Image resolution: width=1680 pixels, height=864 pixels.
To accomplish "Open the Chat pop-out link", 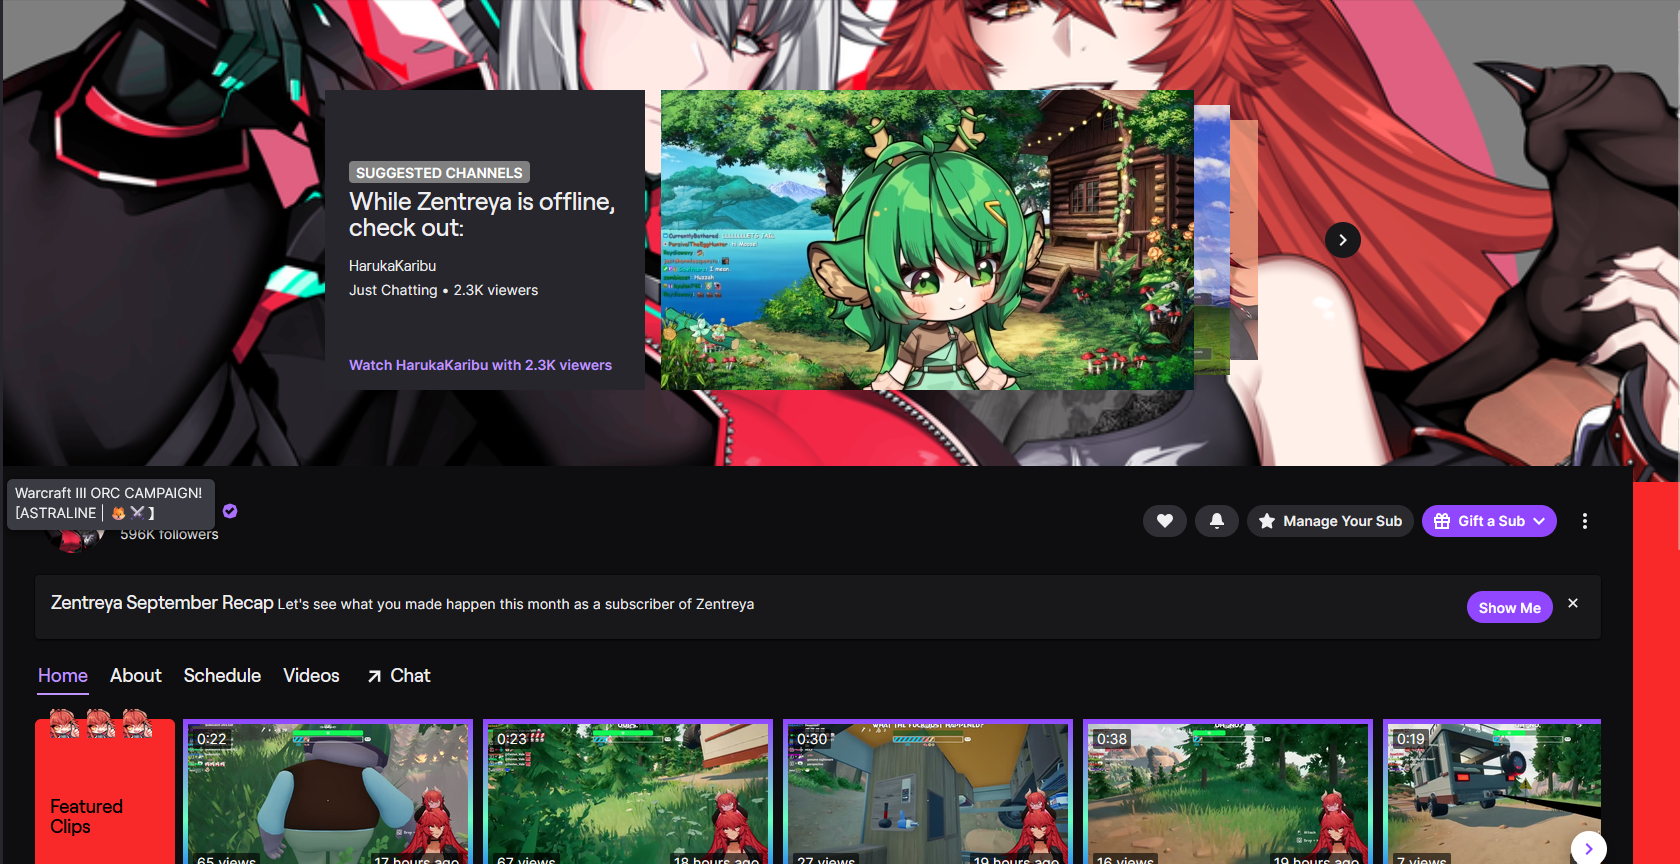I will 399,676.
